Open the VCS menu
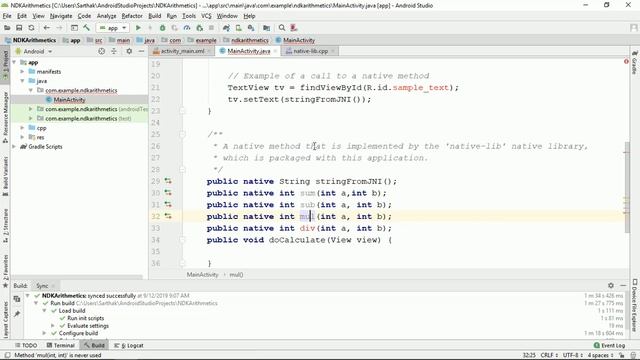Viewport: 640px width, 360px height. pos(206,16)
